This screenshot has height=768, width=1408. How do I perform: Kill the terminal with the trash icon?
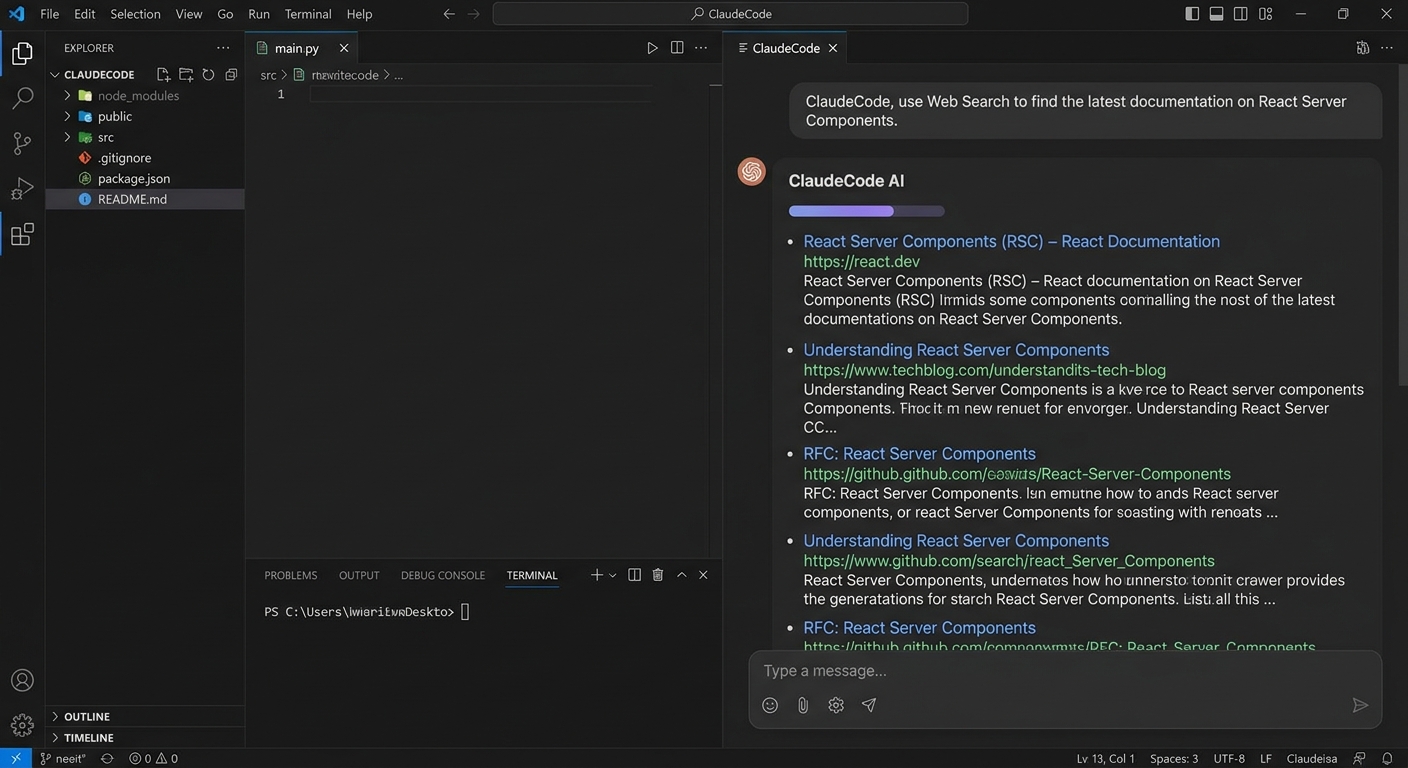click(658, 575)
